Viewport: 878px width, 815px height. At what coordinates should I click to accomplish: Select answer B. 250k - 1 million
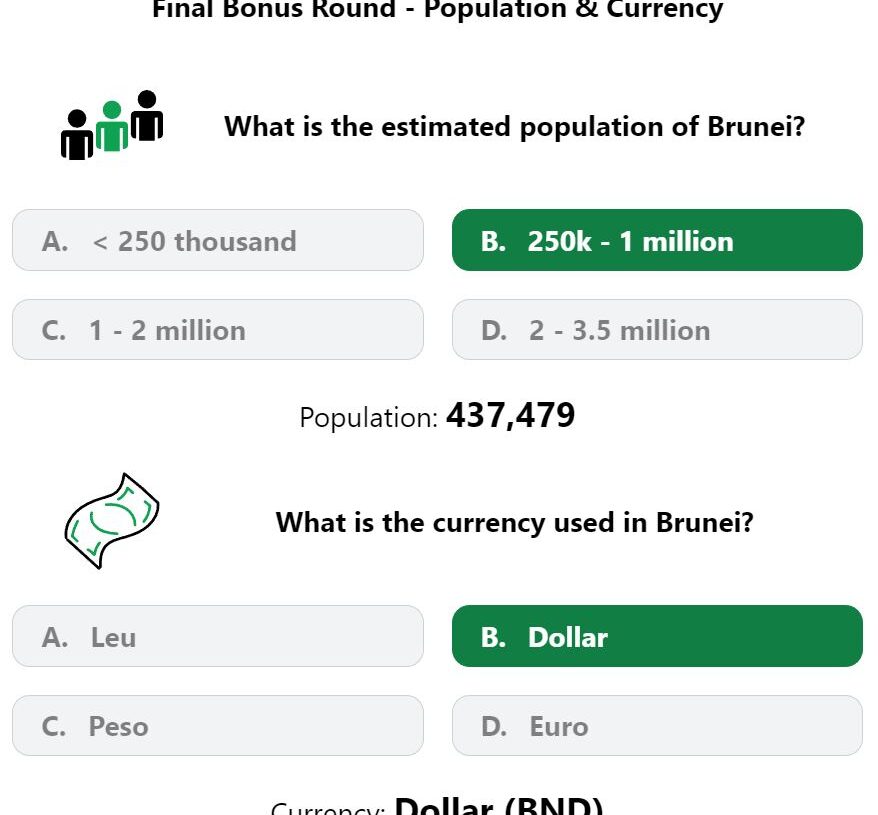point(657,240)
